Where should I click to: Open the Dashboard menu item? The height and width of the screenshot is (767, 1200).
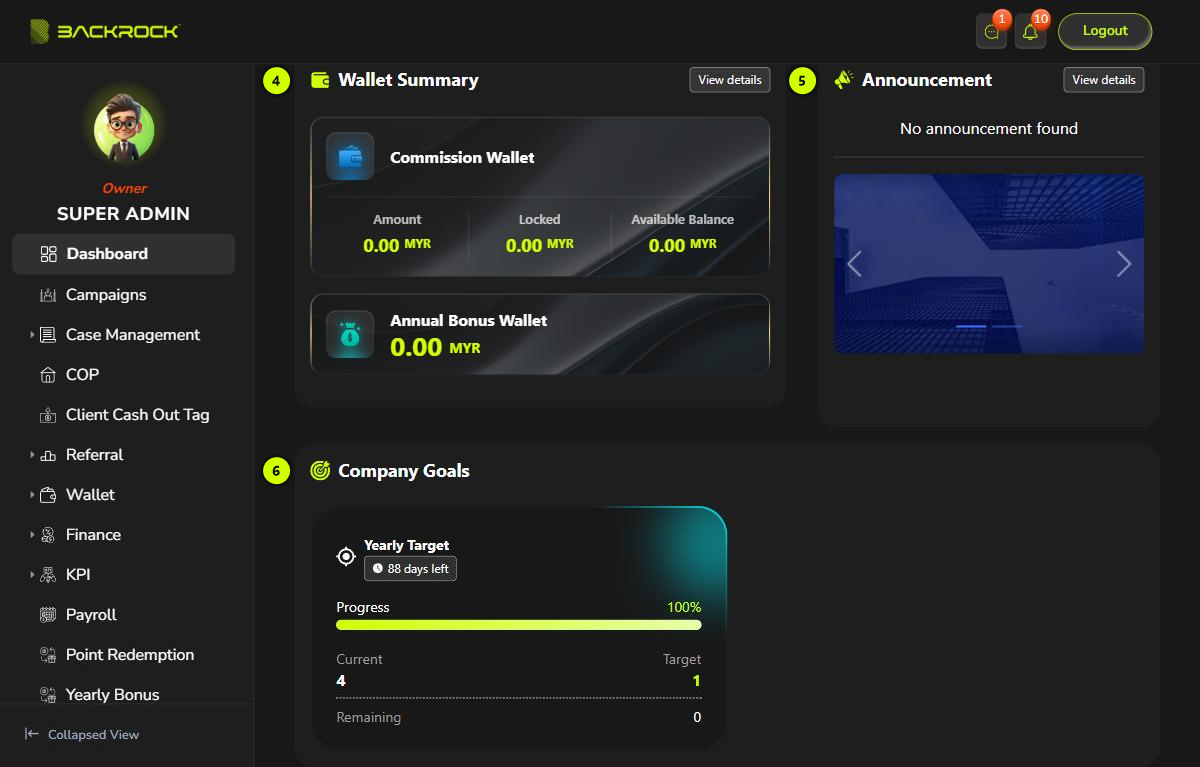pyautogui.click(x=124, y=254)
